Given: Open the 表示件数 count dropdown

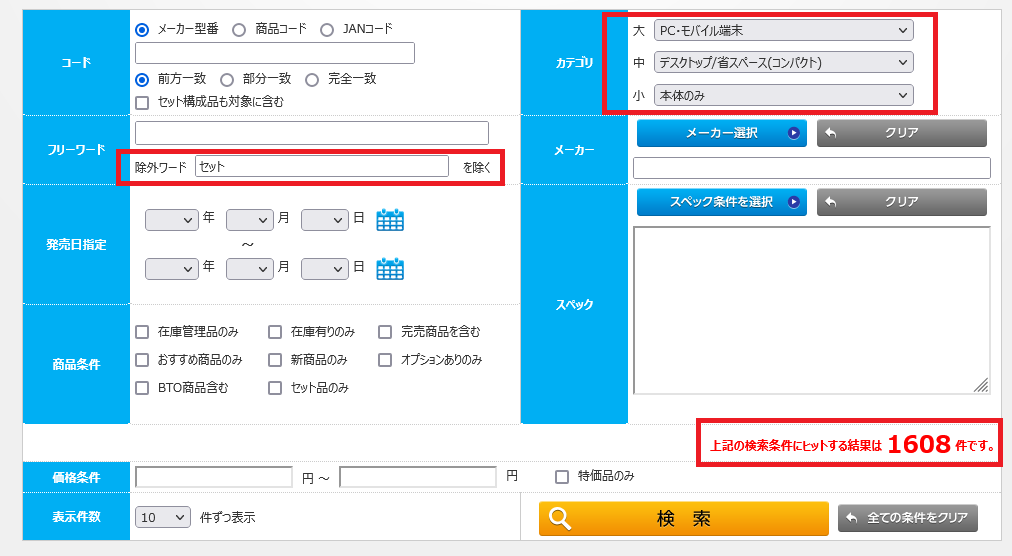Looking at the screenshot, I should [x=163, y=517].
